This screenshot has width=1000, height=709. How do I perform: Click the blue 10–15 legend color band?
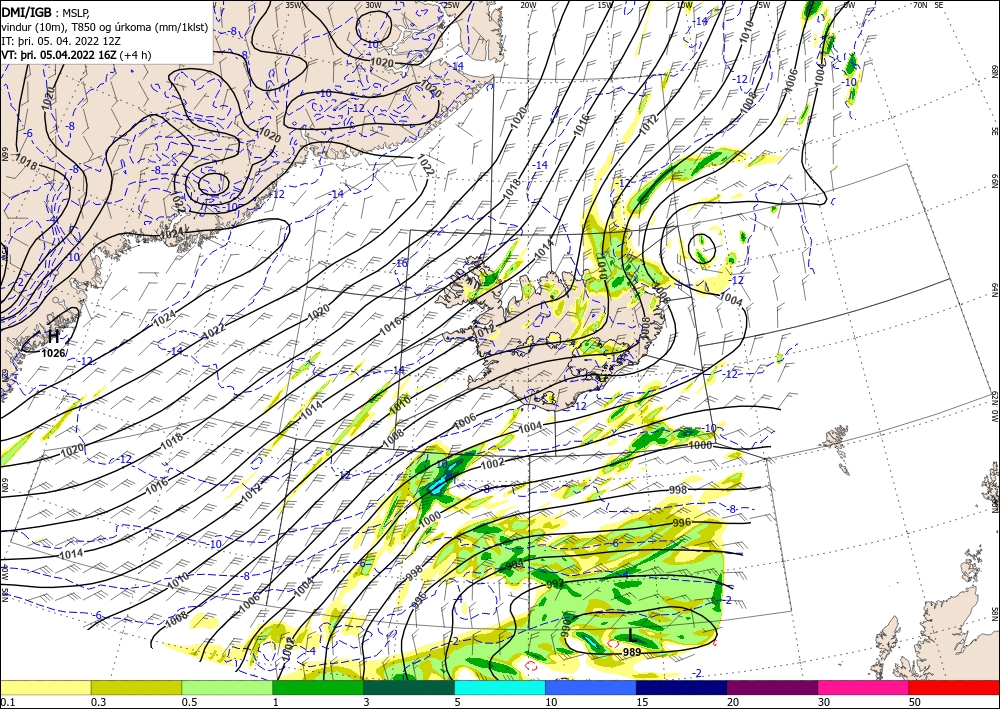(591, 687)
